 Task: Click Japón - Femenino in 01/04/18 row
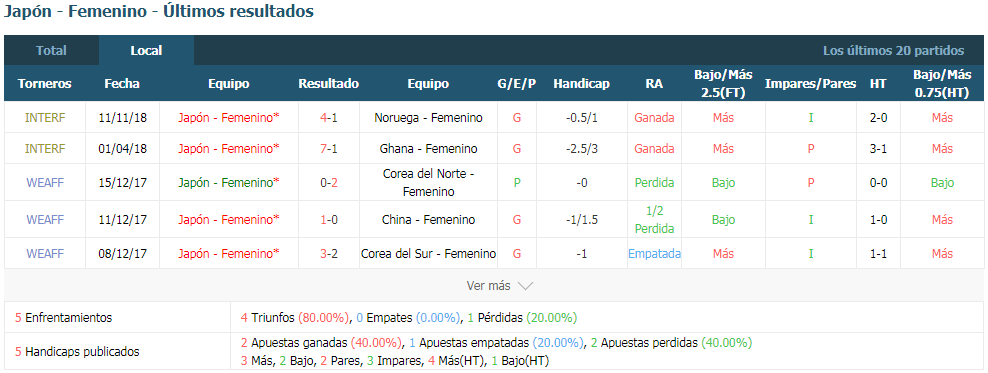(x=228, y=149)
